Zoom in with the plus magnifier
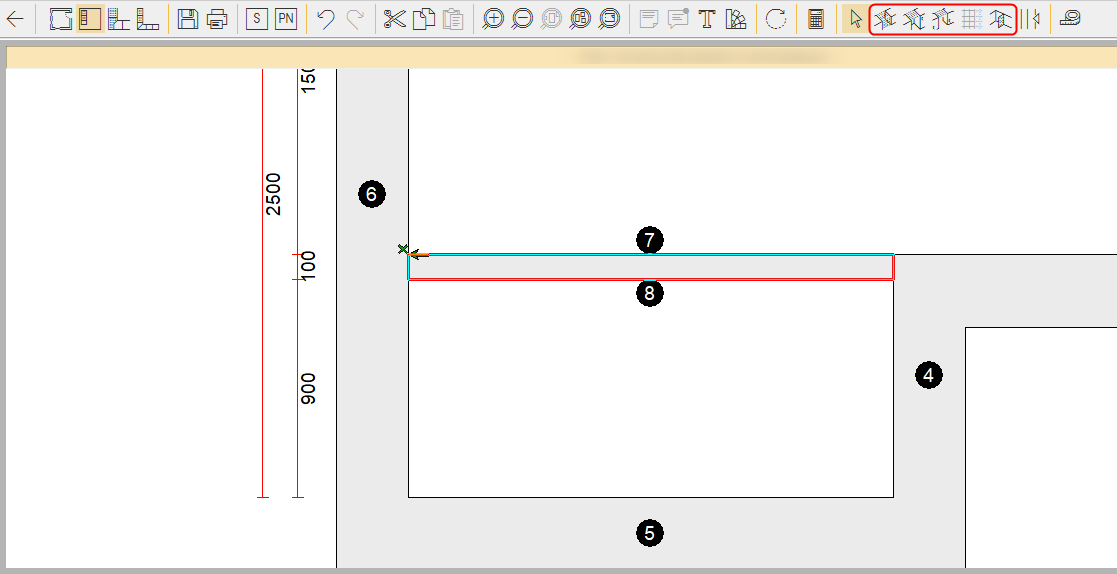The width and height of the screenshot is (1117, 574). [492, 19]
